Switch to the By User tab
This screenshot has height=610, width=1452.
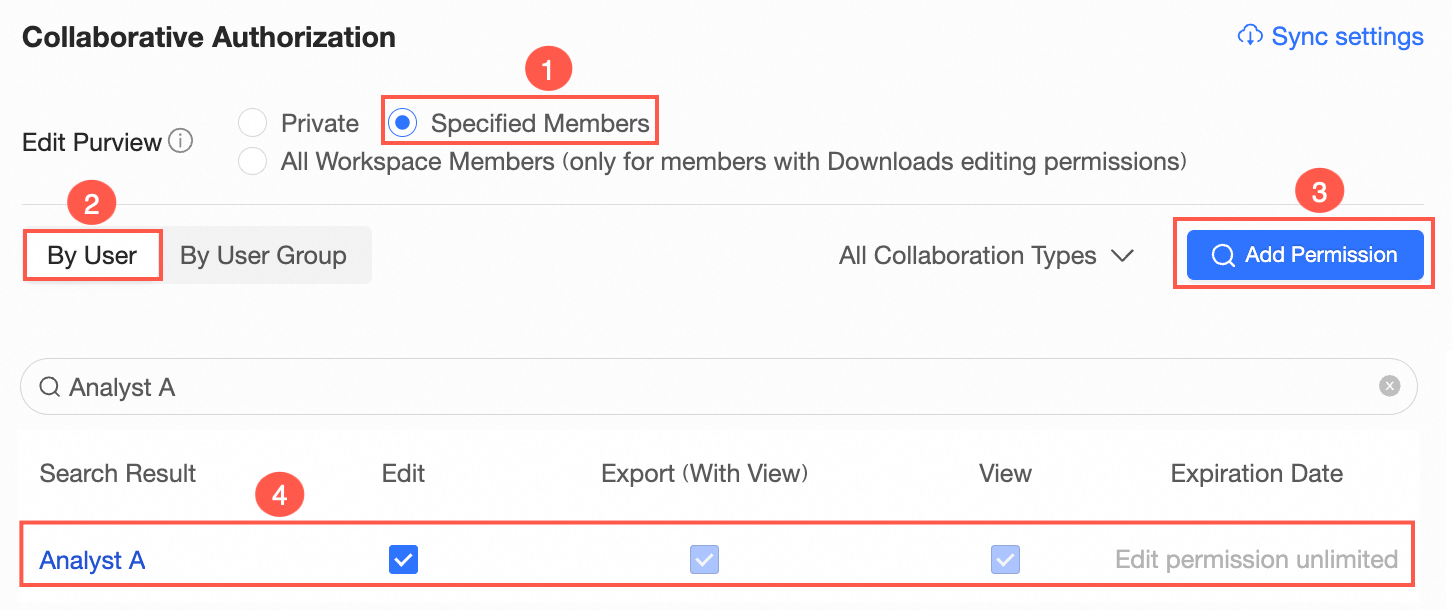[x=92, y=255]
